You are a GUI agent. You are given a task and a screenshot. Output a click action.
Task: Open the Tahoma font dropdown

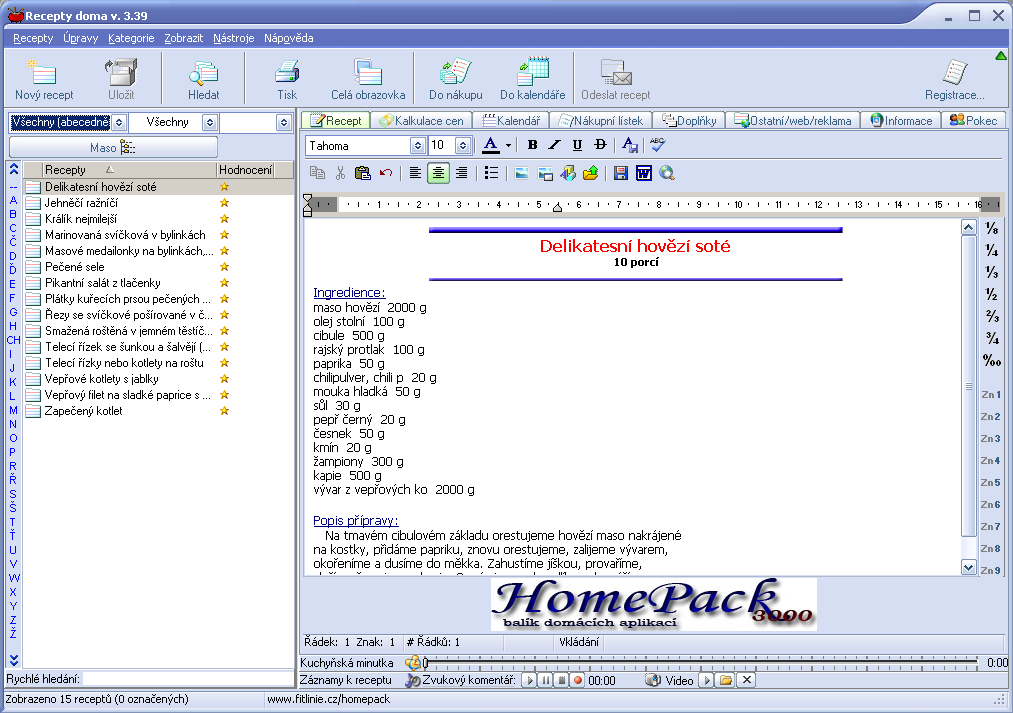(x=417, y=145)
